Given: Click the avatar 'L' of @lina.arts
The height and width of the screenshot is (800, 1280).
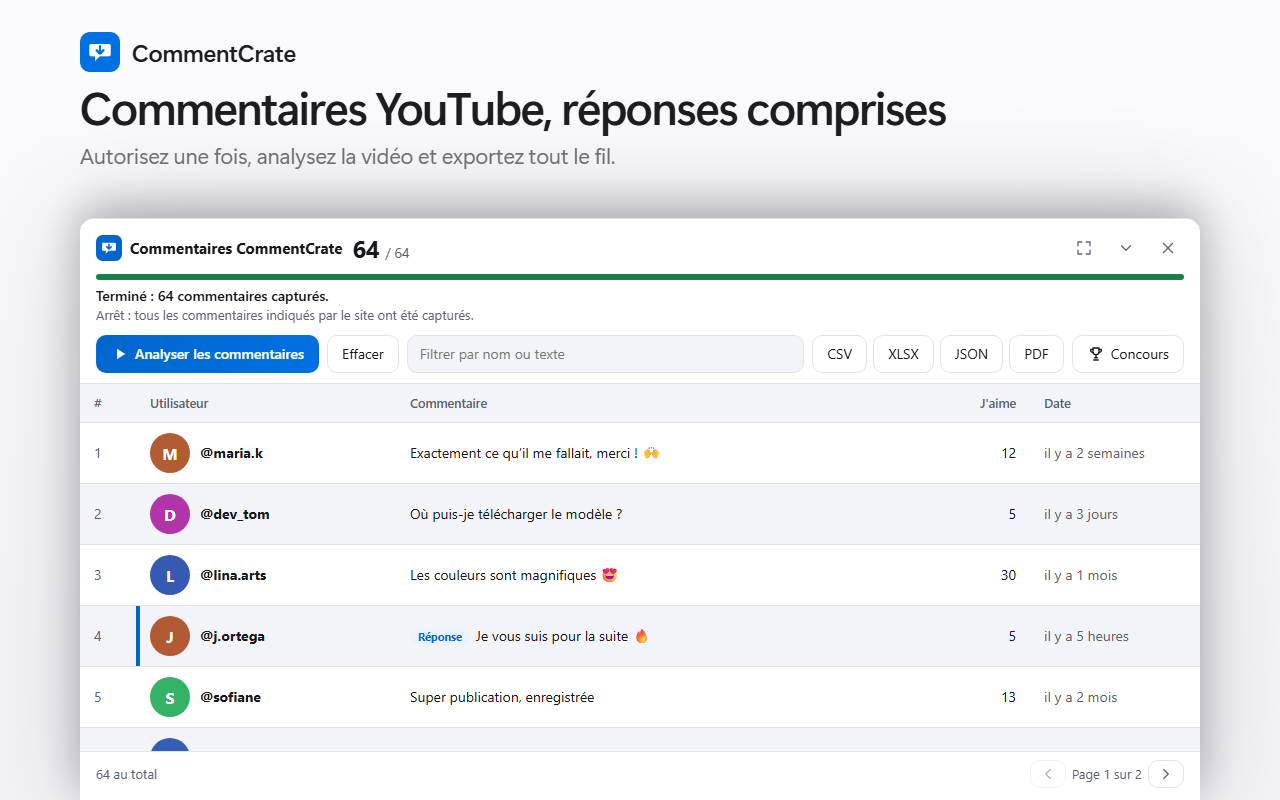Looking at the screenshot, I should click(170, 575).
